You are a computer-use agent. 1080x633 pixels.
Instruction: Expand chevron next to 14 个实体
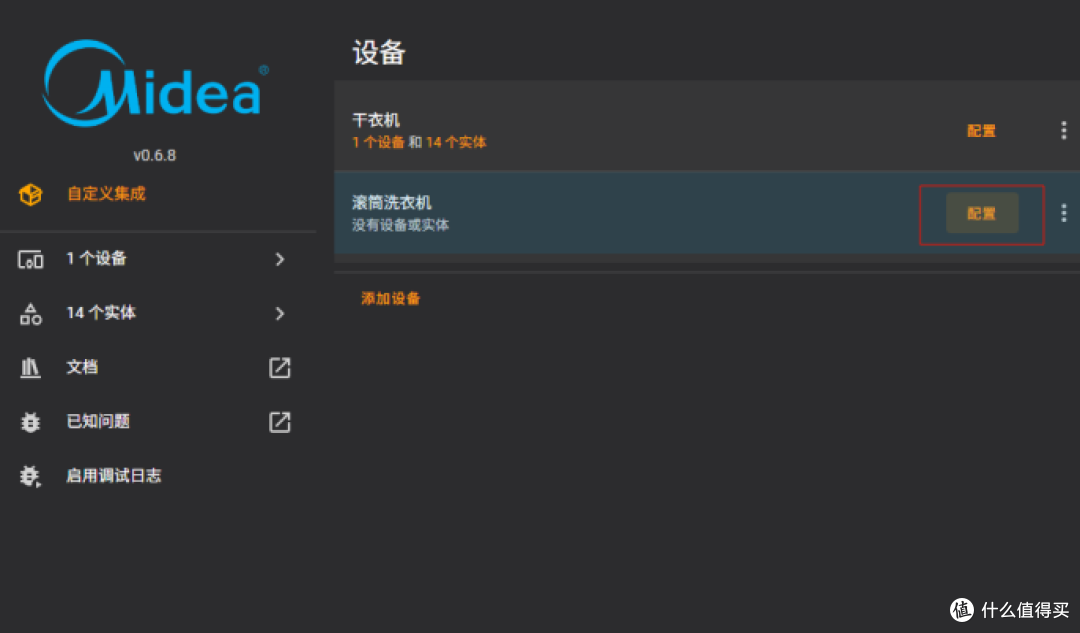280,313
